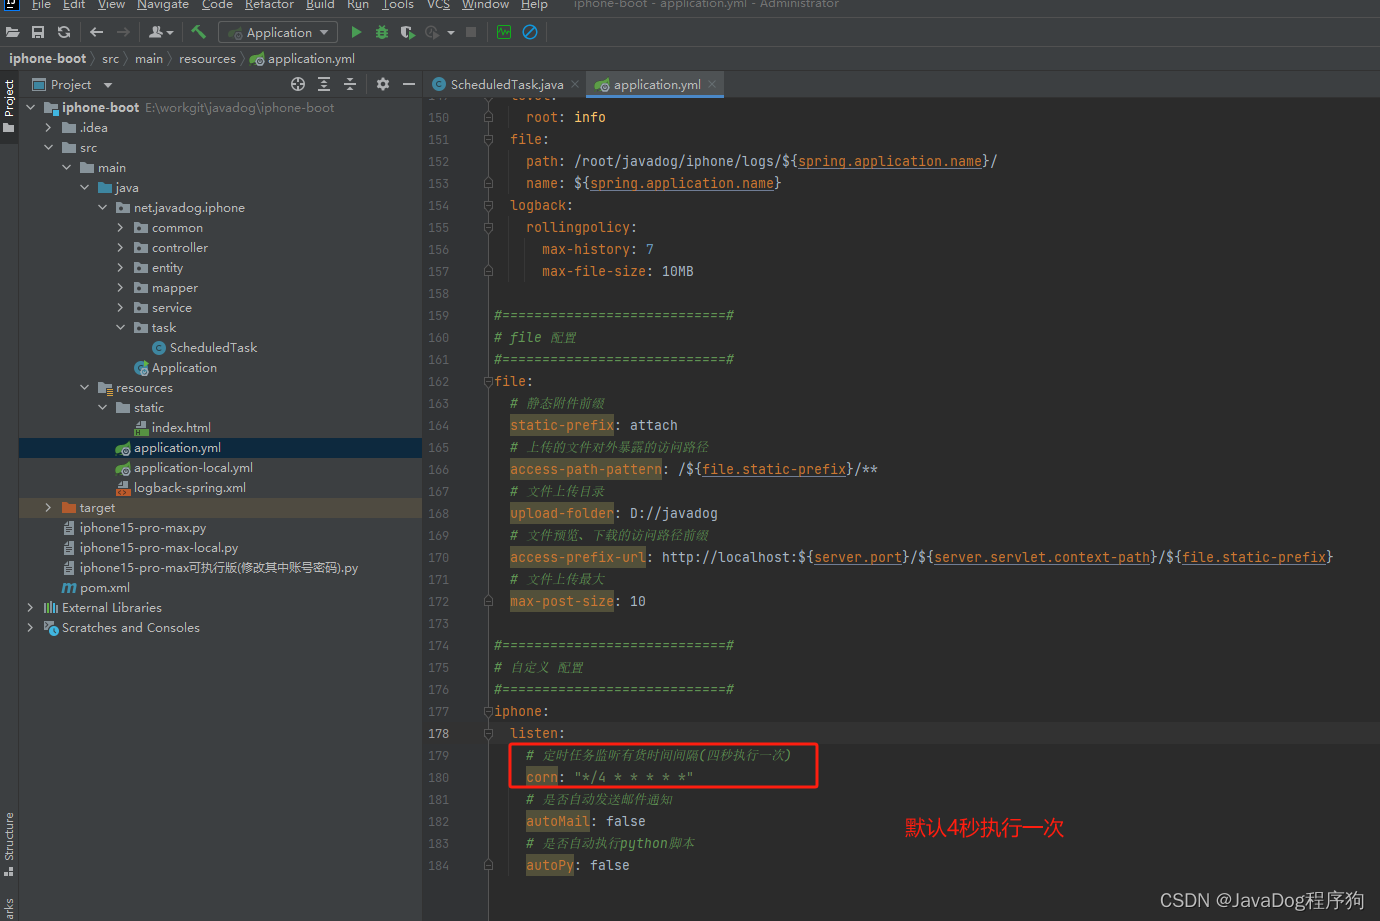Start debugging with the bug icon
The height and width of the screenshot is (921, 1380).
tap(381, 31)
